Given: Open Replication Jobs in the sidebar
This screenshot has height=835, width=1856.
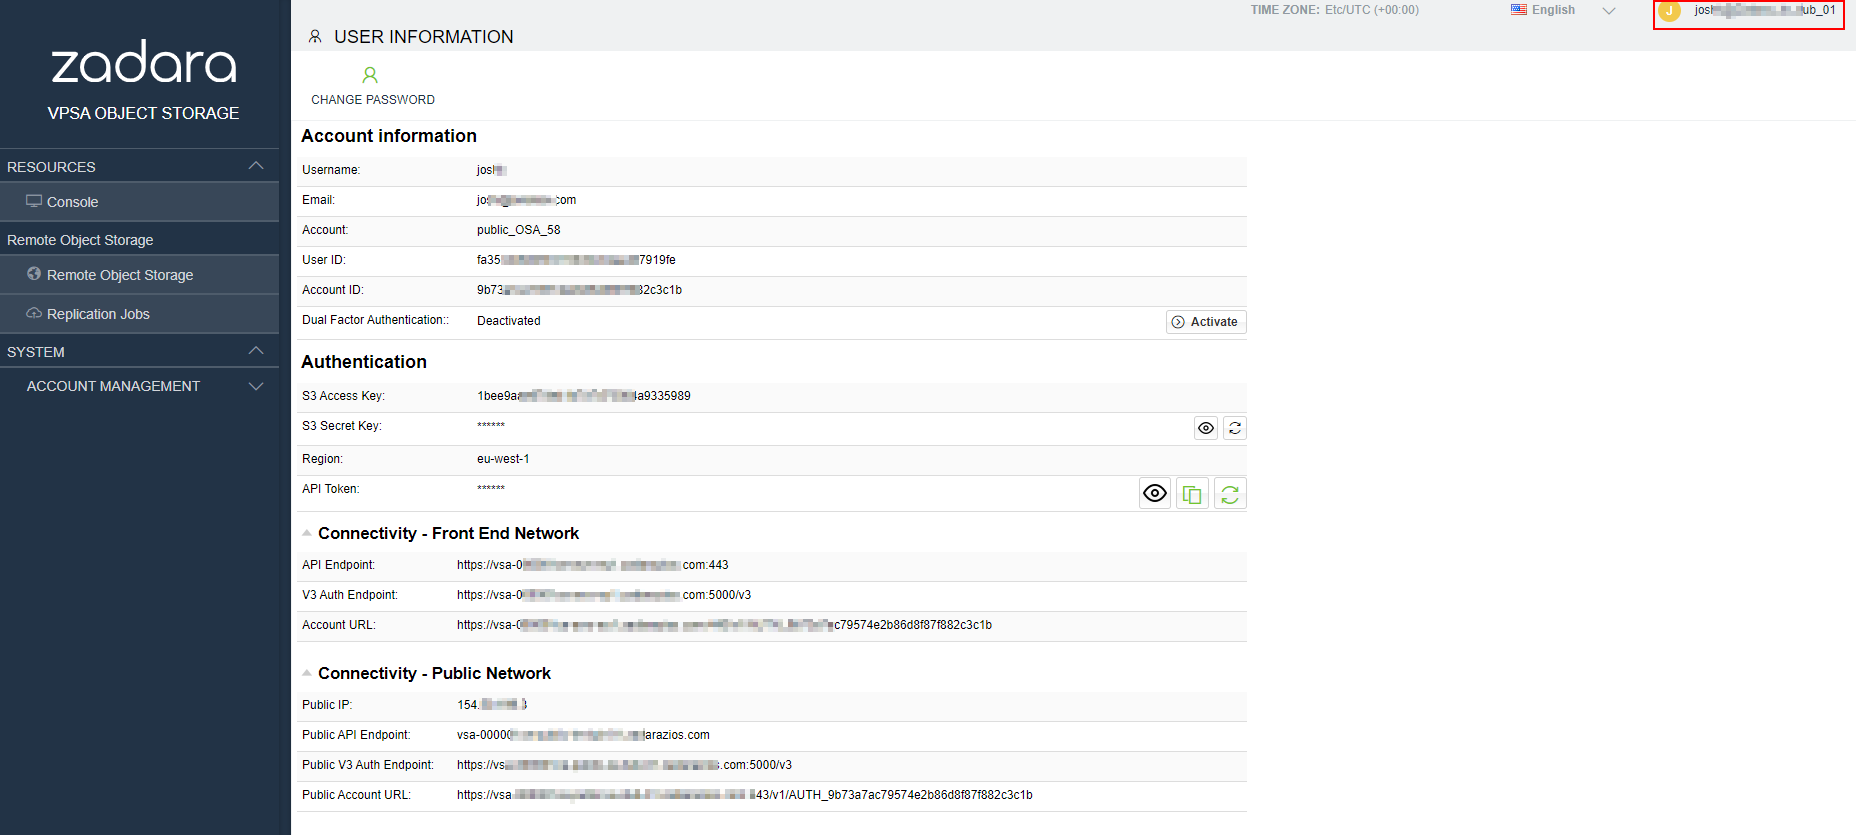Looking at the screenshot, I should click(x=140, y=314).
